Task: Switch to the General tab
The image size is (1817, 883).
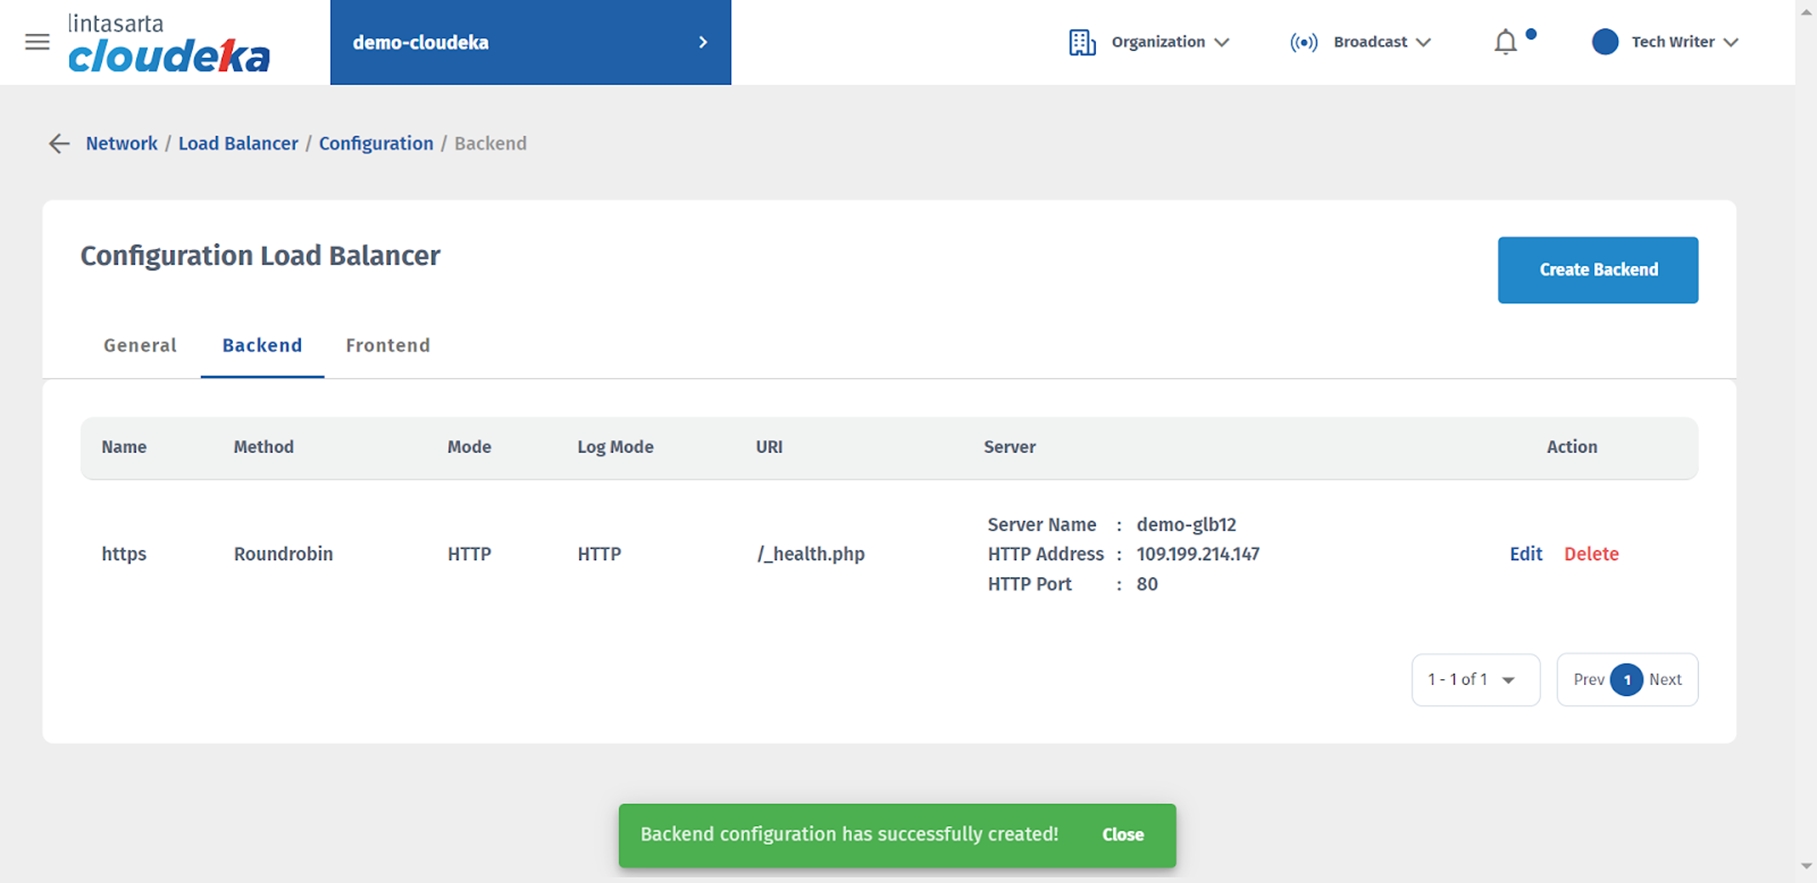Action: (x=140, y=345)
